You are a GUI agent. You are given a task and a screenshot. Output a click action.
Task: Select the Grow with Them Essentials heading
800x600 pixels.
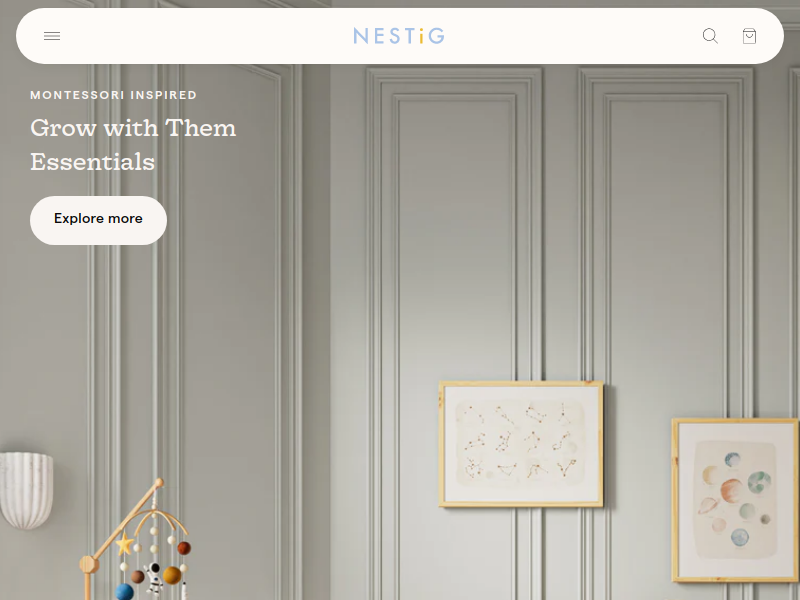[133, 144]
